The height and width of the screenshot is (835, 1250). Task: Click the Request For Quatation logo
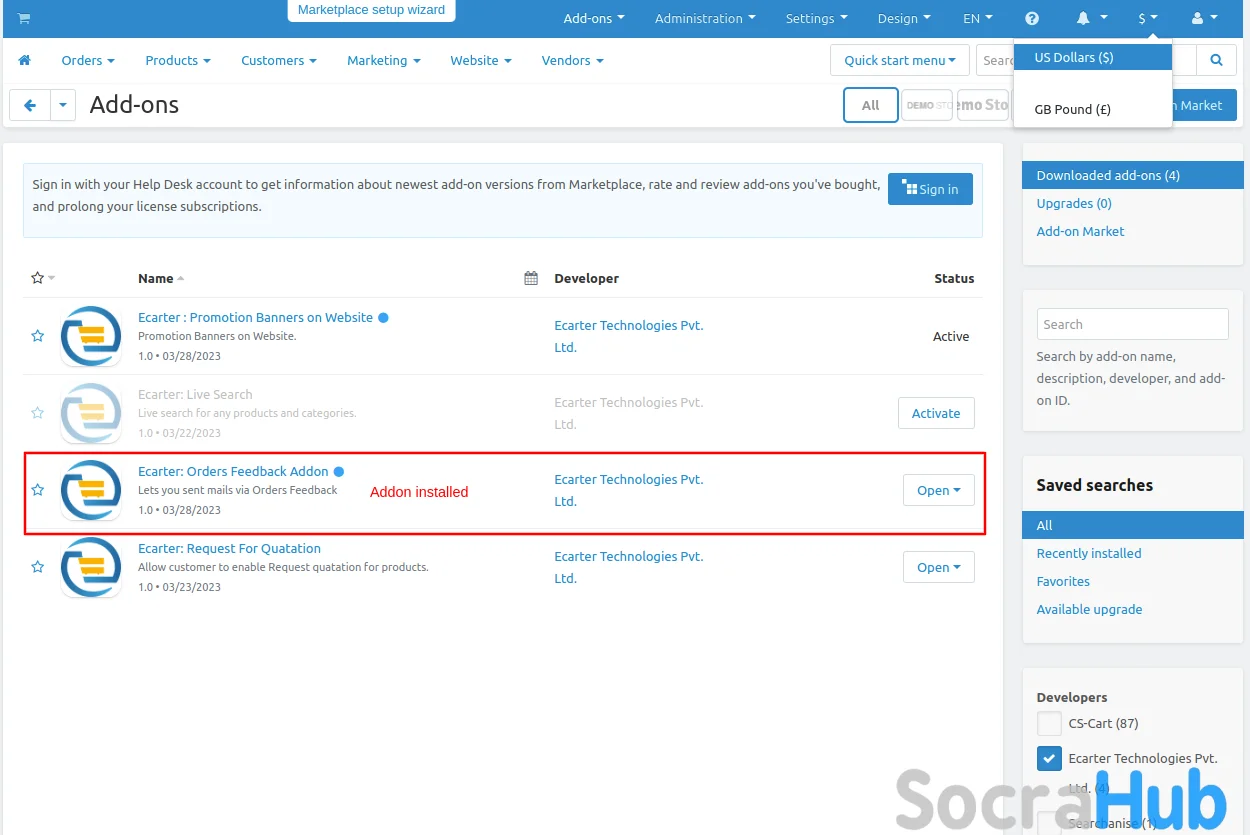91,567
